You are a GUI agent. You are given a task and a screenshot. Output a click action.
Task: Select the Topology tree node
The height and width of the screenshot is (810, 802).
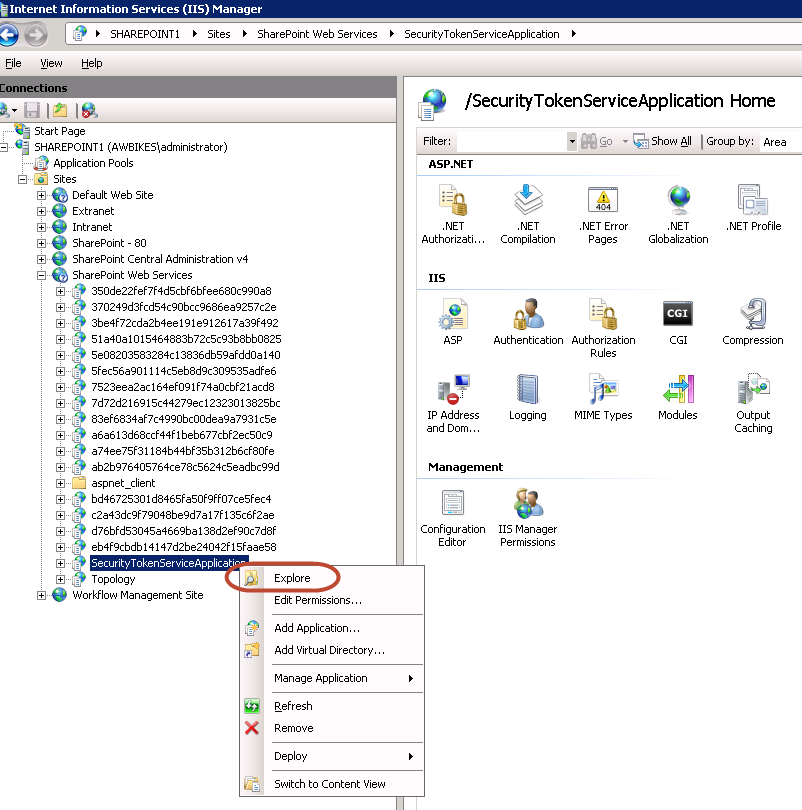113,579
